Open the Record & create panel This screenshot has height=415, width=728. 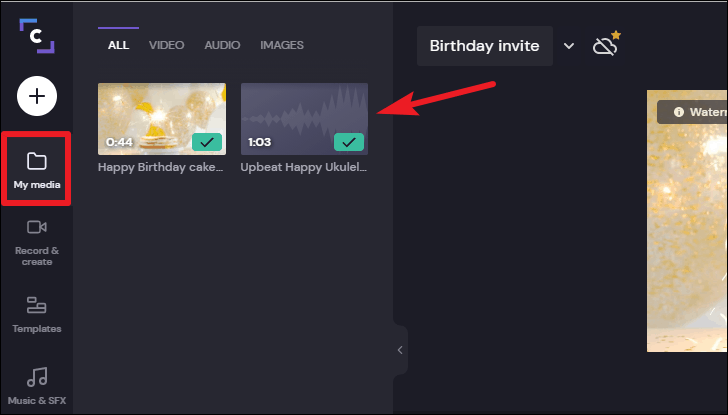click(37, 241)
